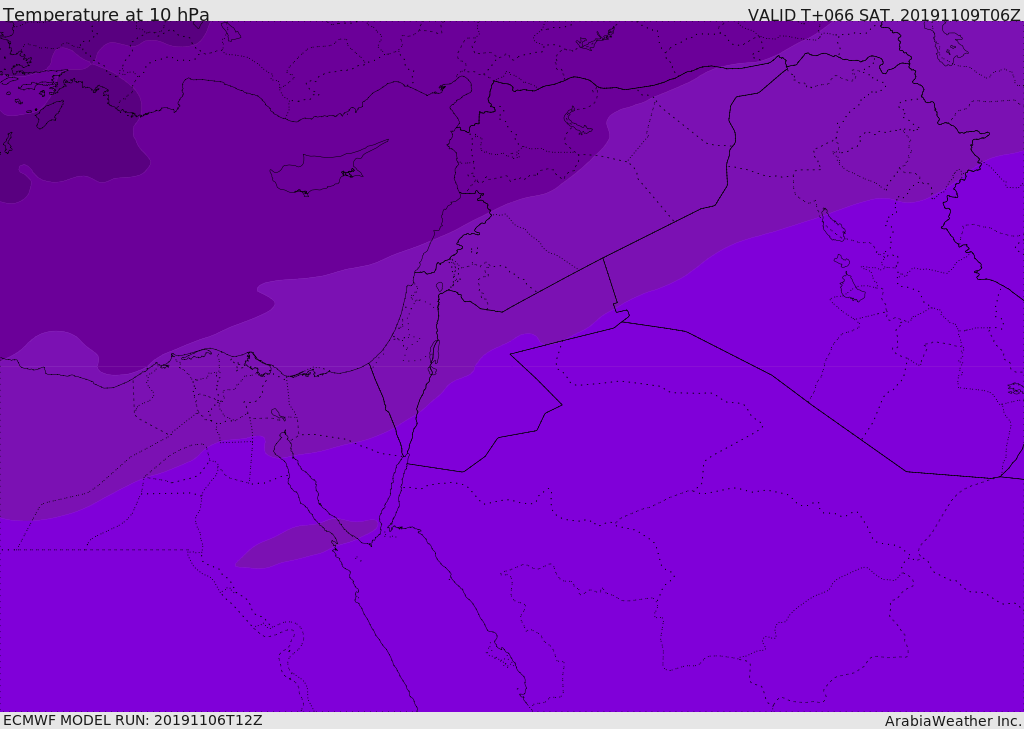Click the 'Temperature at 10 hPa' title text
The height and width of the screenshot is (729, 1024).
(106, 14)
